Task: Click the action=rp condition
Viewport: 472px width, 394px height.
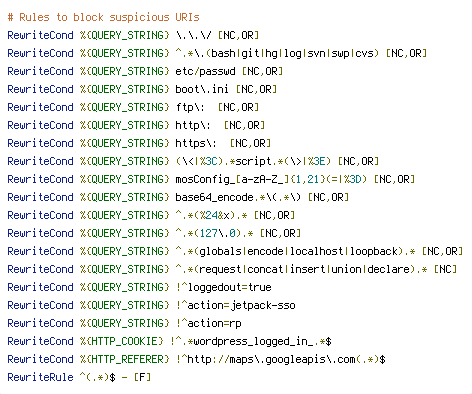Action: pyautogui.click(x=209, y=323)
